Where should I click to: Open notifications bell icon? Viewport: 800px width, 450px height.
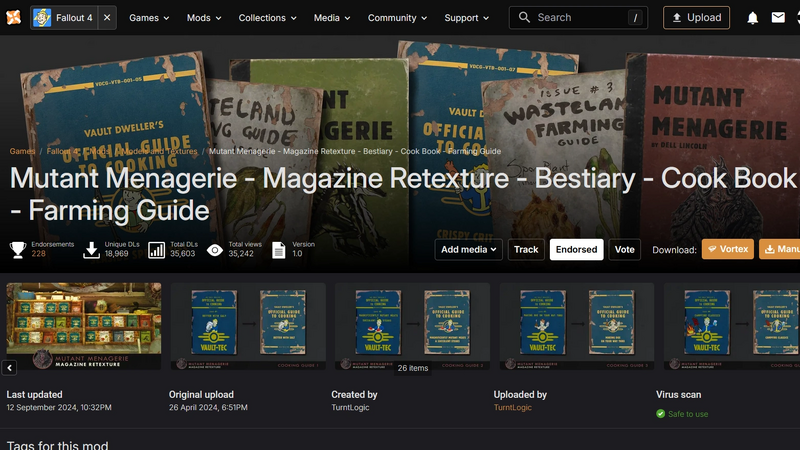(752, 18)
